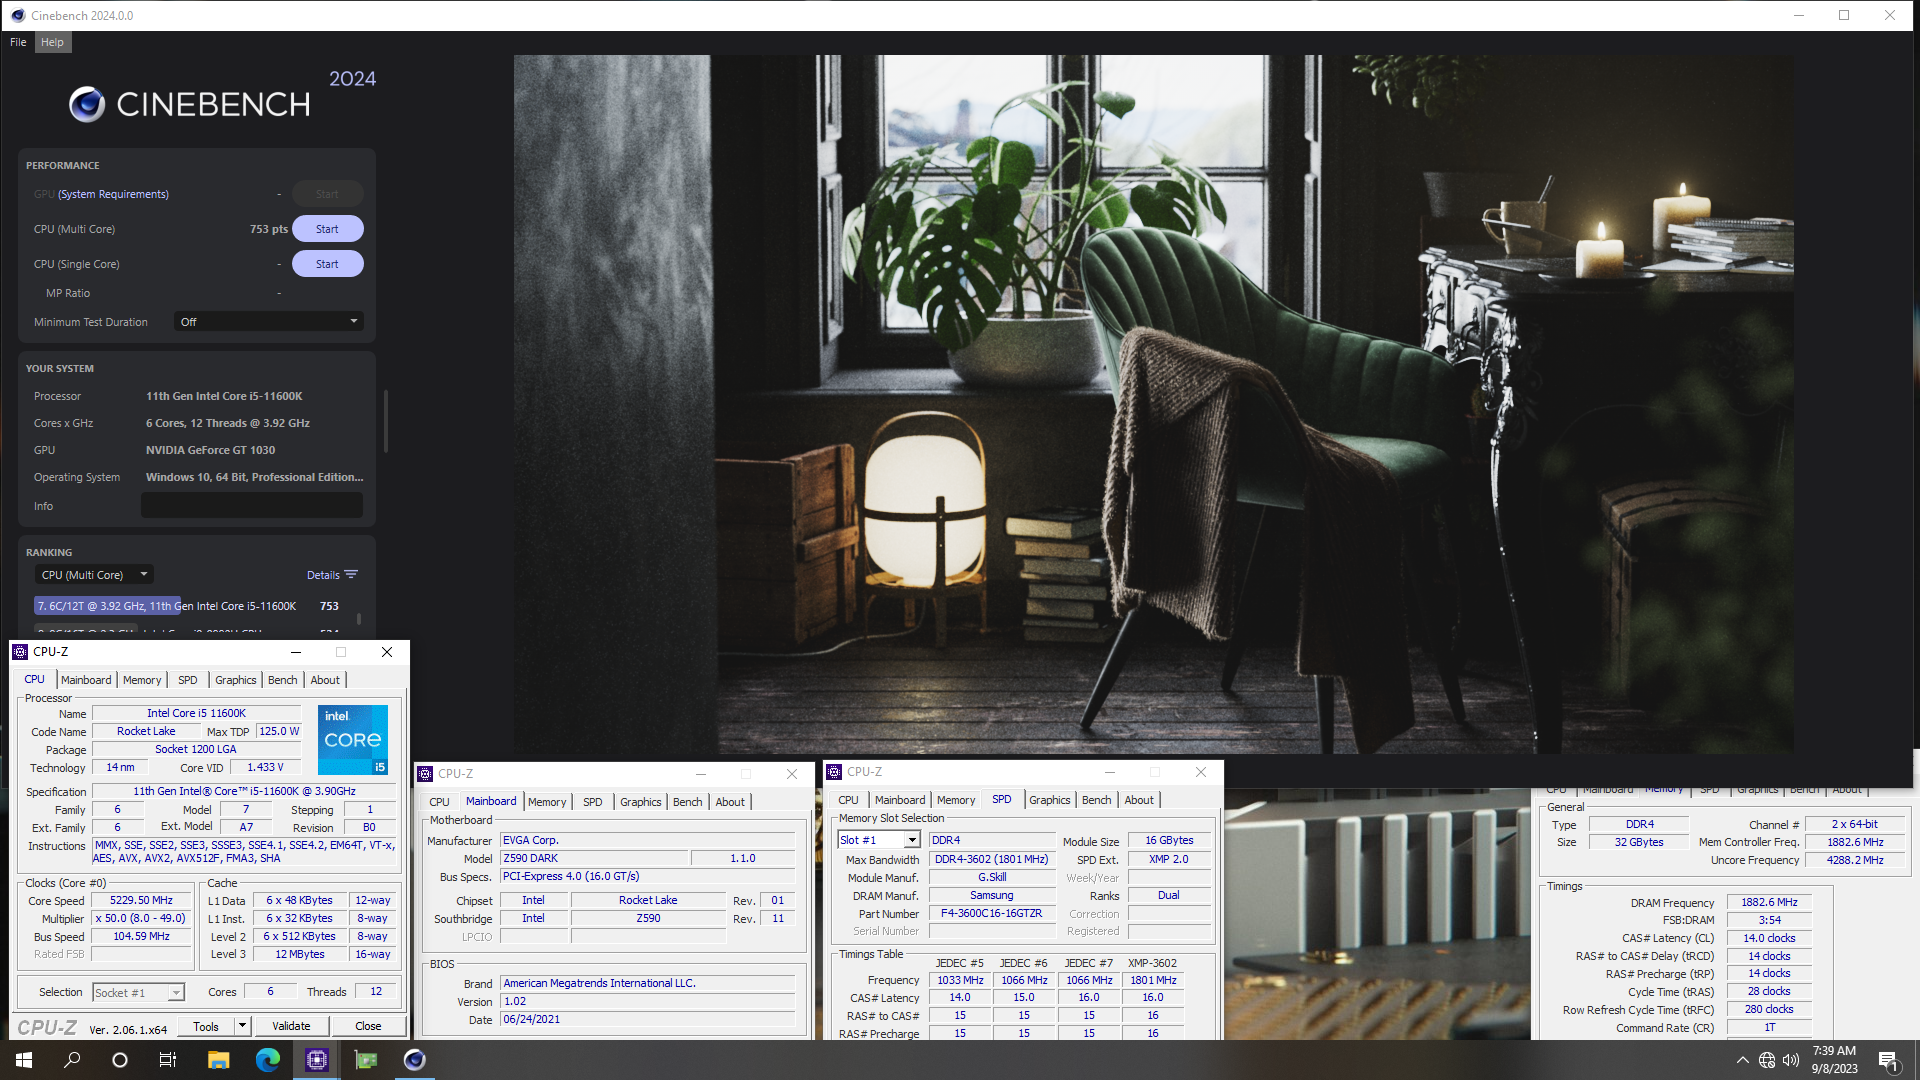Open the GPU System Requirements link
Image resolution: width=1920 pixels, height=1080 pixels.
[113, 194]
